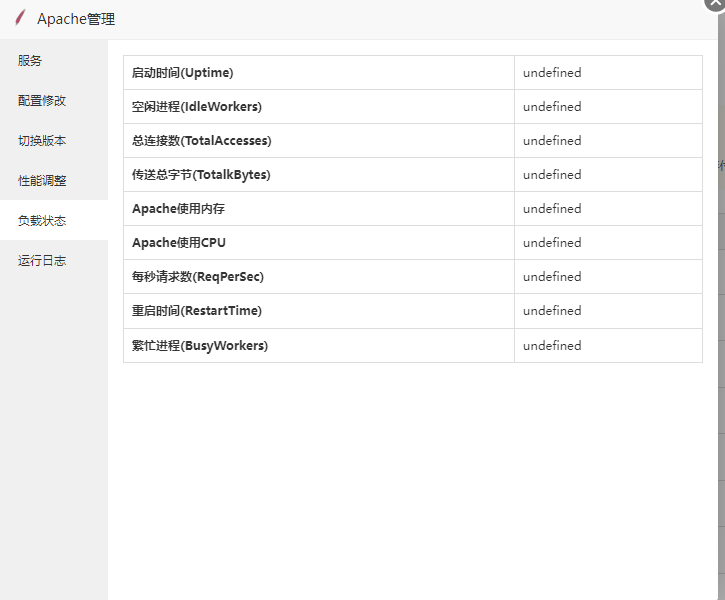Click the 重启时间(RestartTime) label

pos(197,311)
